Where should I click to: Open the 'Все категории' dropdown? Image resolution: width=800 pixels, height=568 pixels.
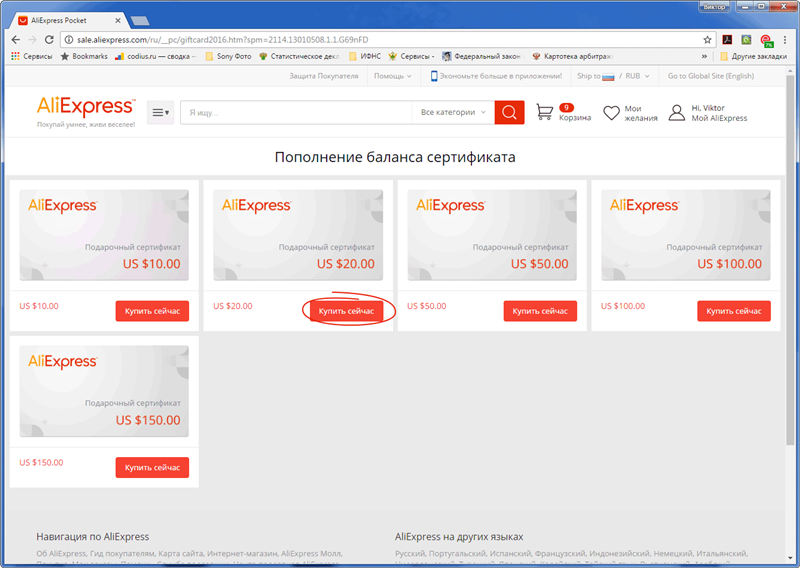click(x=453, y=113)
